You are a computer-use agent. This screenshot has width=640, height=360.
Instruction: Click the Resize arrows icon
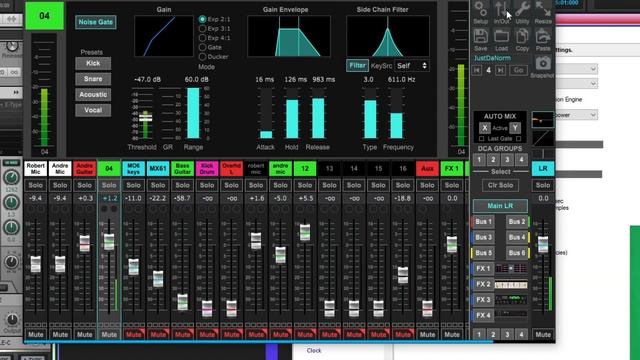(543, 10)
